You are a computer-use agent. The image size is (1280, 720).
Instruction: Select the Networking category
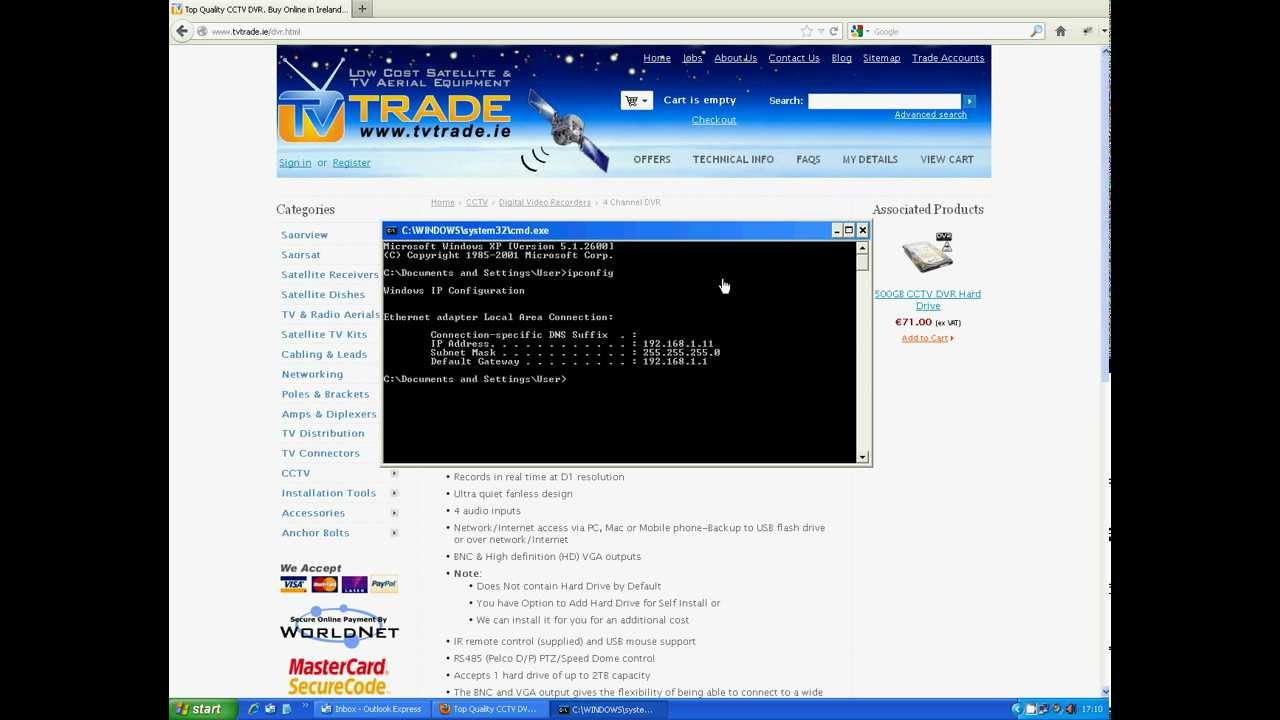point(312,374)
